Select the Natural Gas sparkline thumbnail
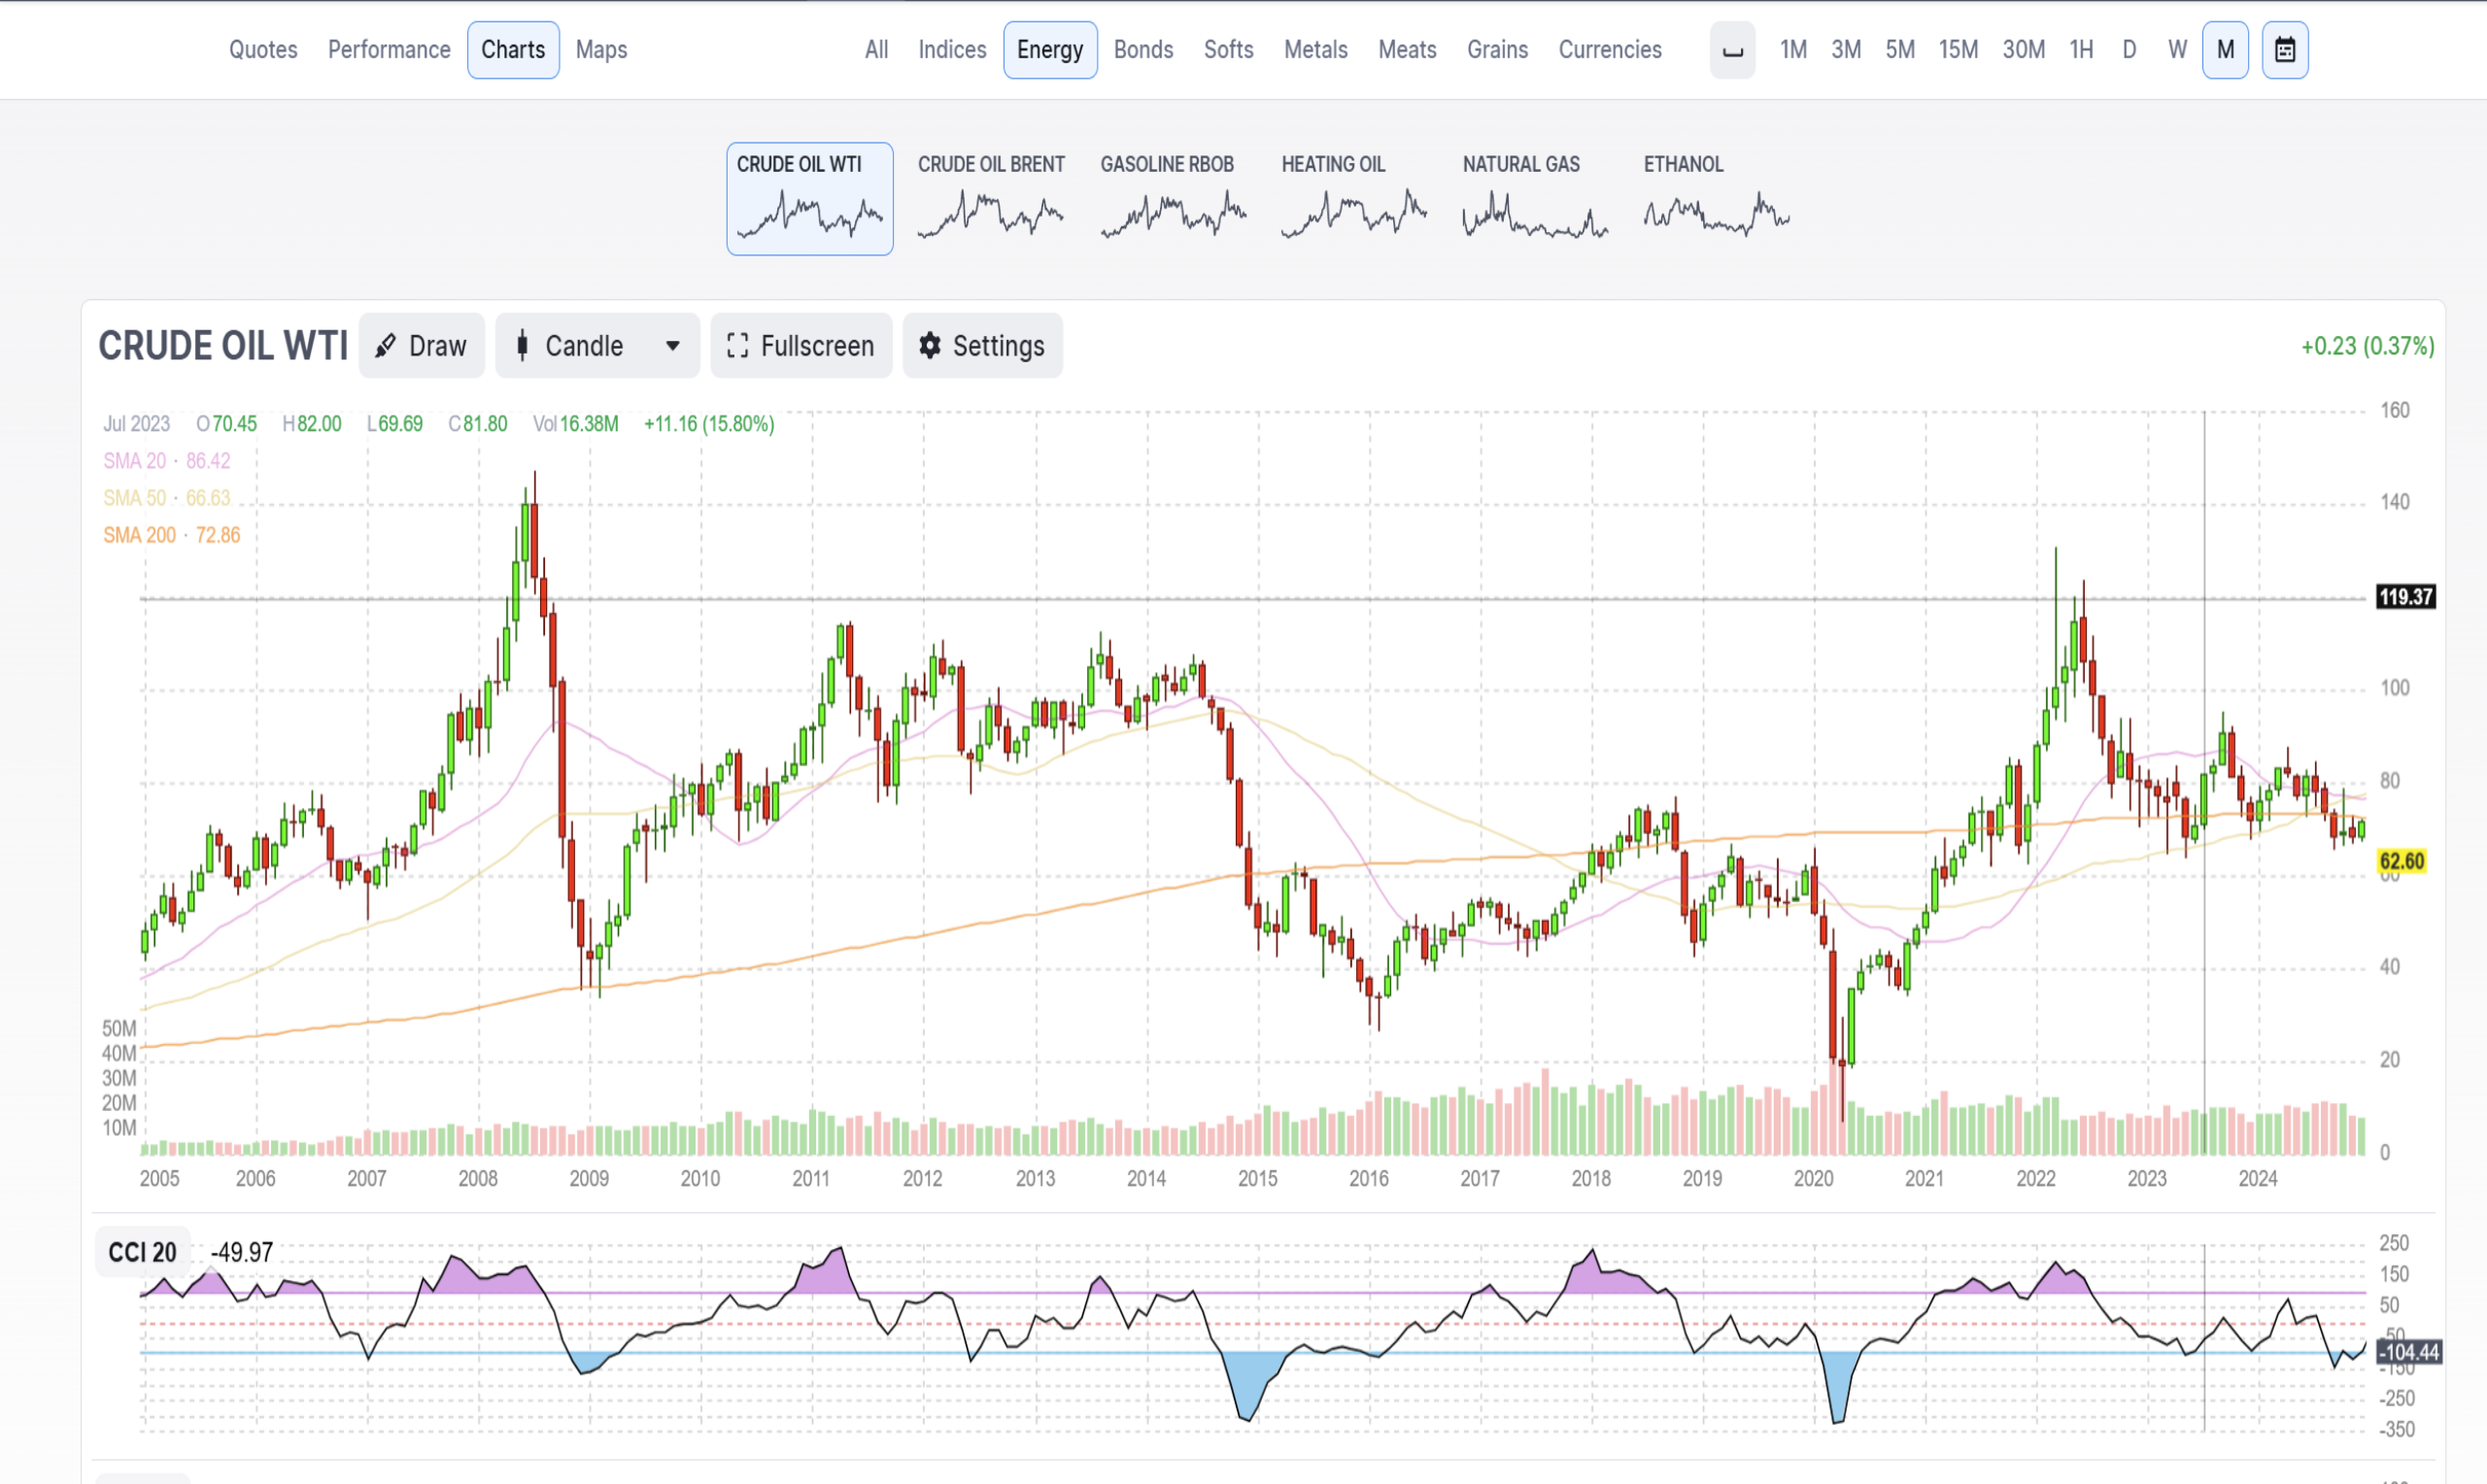Image resolution: width=2487 pixels, height=1484 pixels. 1534,214
